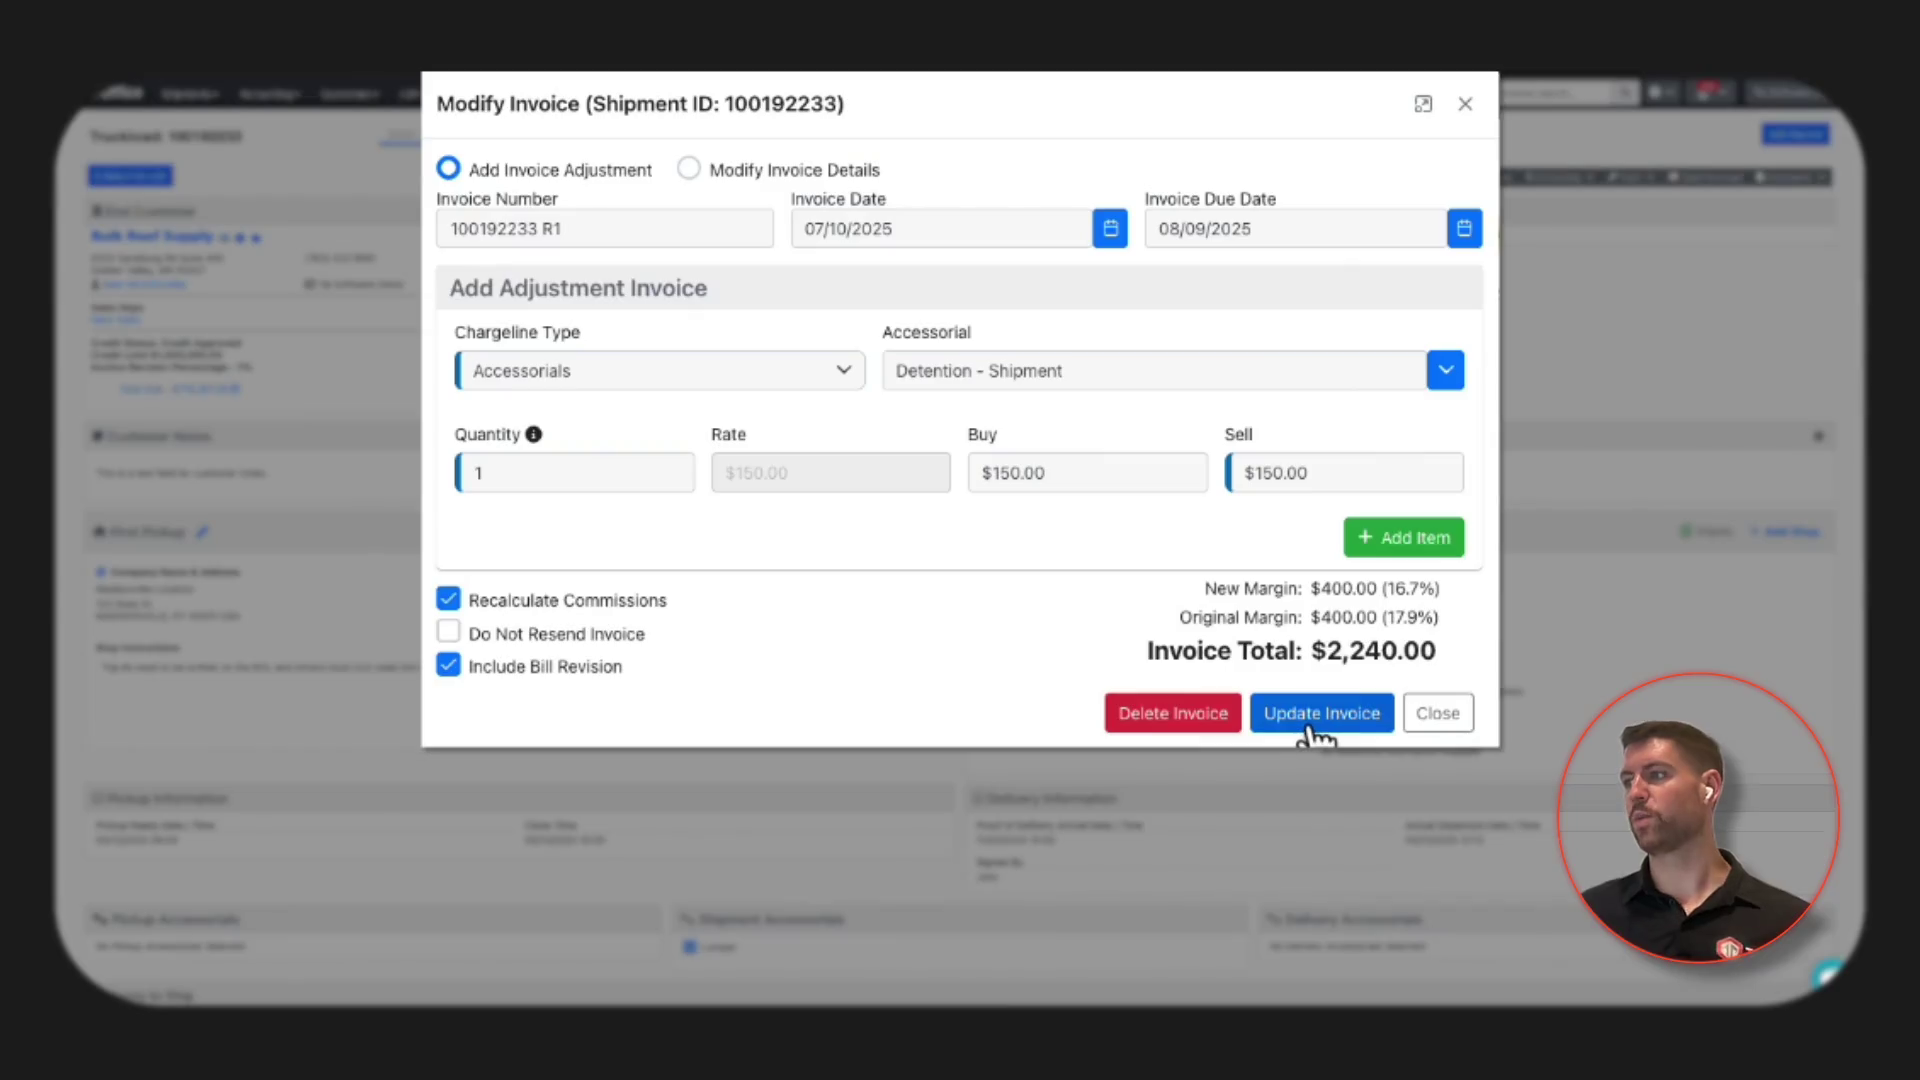Uncheck Include Bill Revision checkbox
The width and height of the screenshot is (1920, 1080).
[448, 665]
